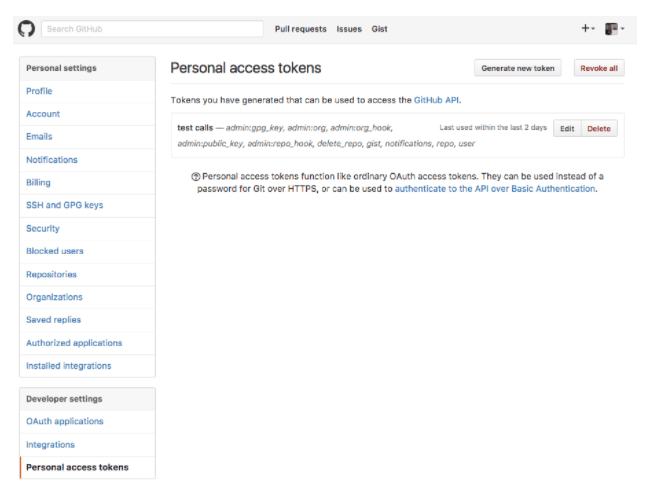The height and width of the screenshot is (493, 656).
Task: Open Security settings
Action: pos(87,229)
